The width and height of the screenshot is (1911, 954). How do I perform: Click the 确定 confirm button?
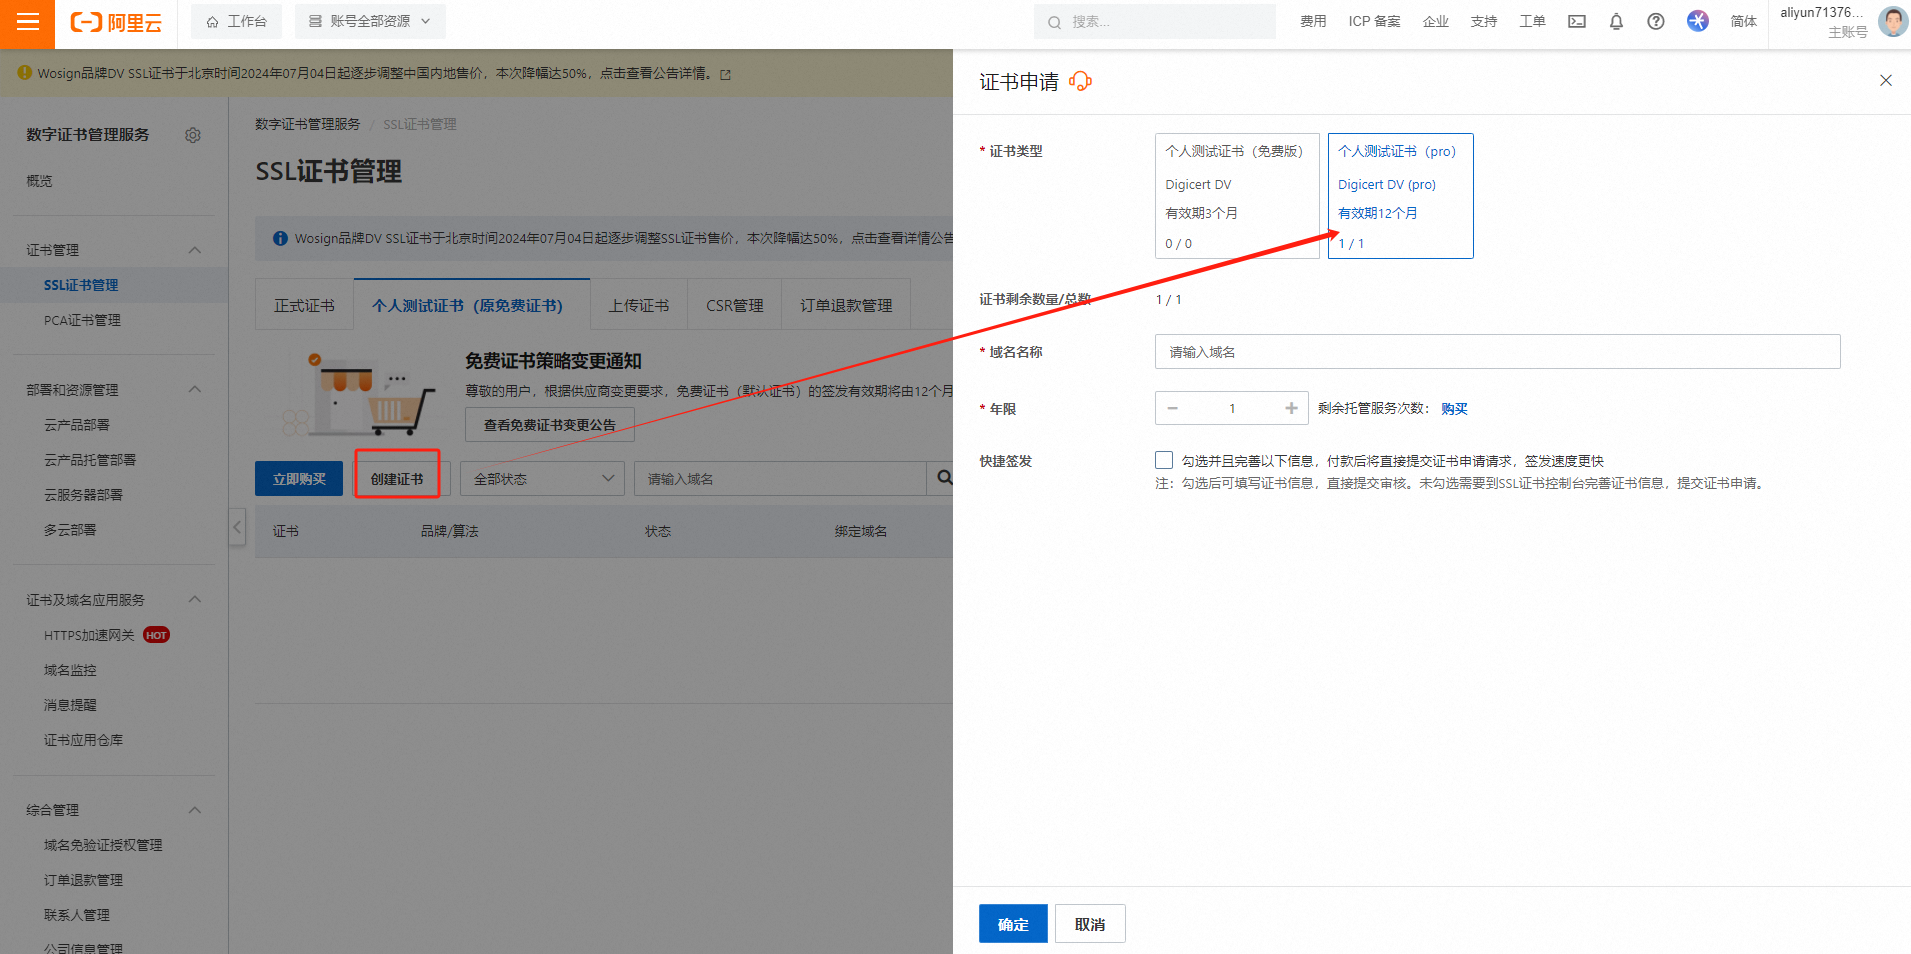click(1012, 924)
